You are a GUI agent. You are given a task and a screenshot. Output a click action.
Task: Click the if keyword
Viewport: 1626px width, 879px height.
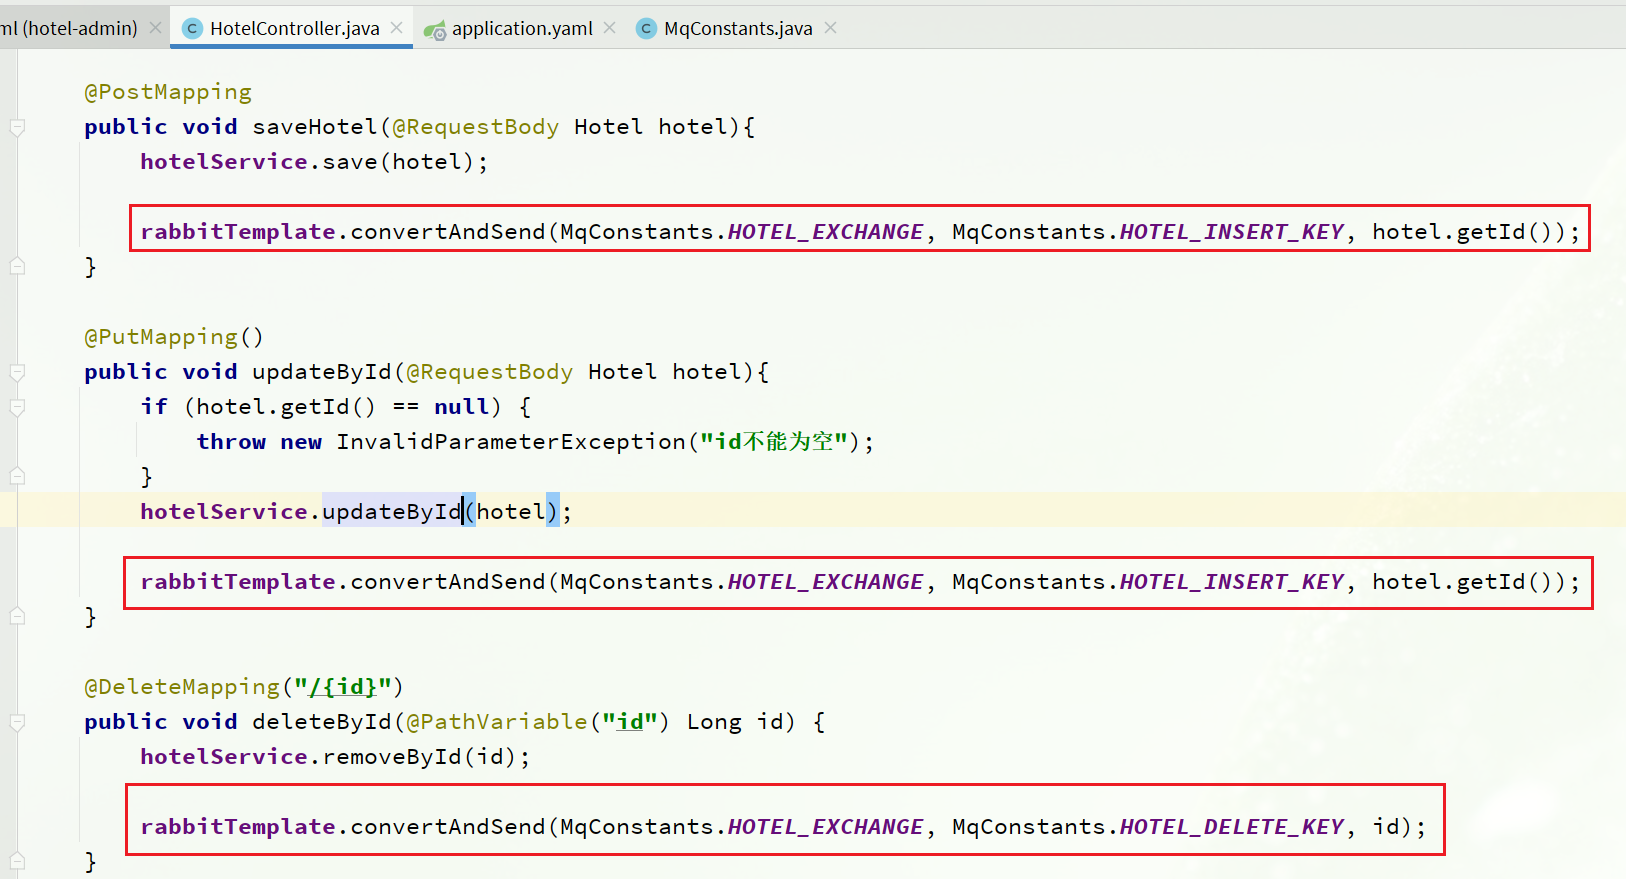[x=154, y=407]
